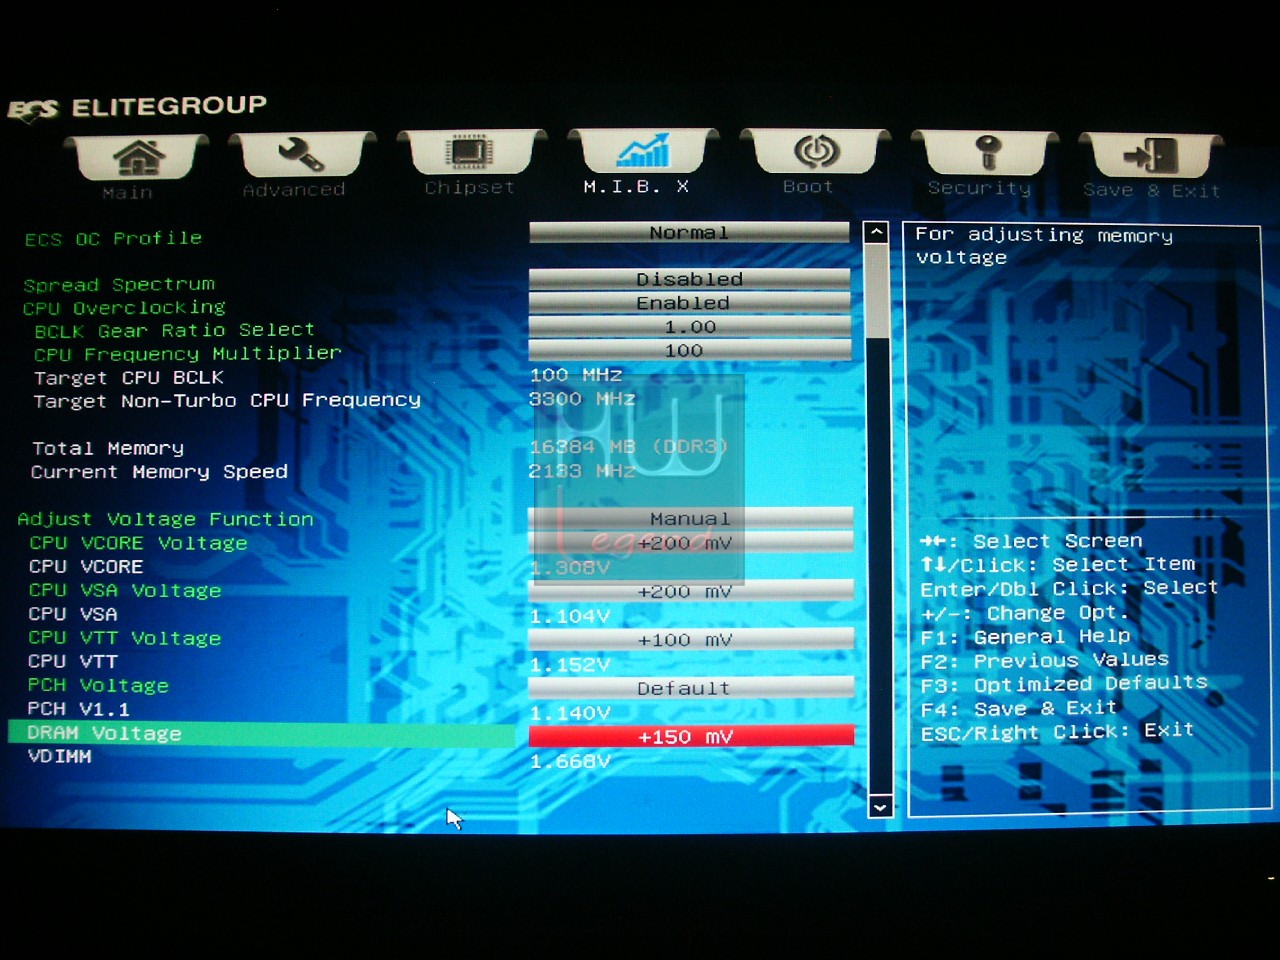This screenshot has width=1280, height=960.
Task: Select highlighted DRAM Voltage row label
Action: [x=104, y=733]
